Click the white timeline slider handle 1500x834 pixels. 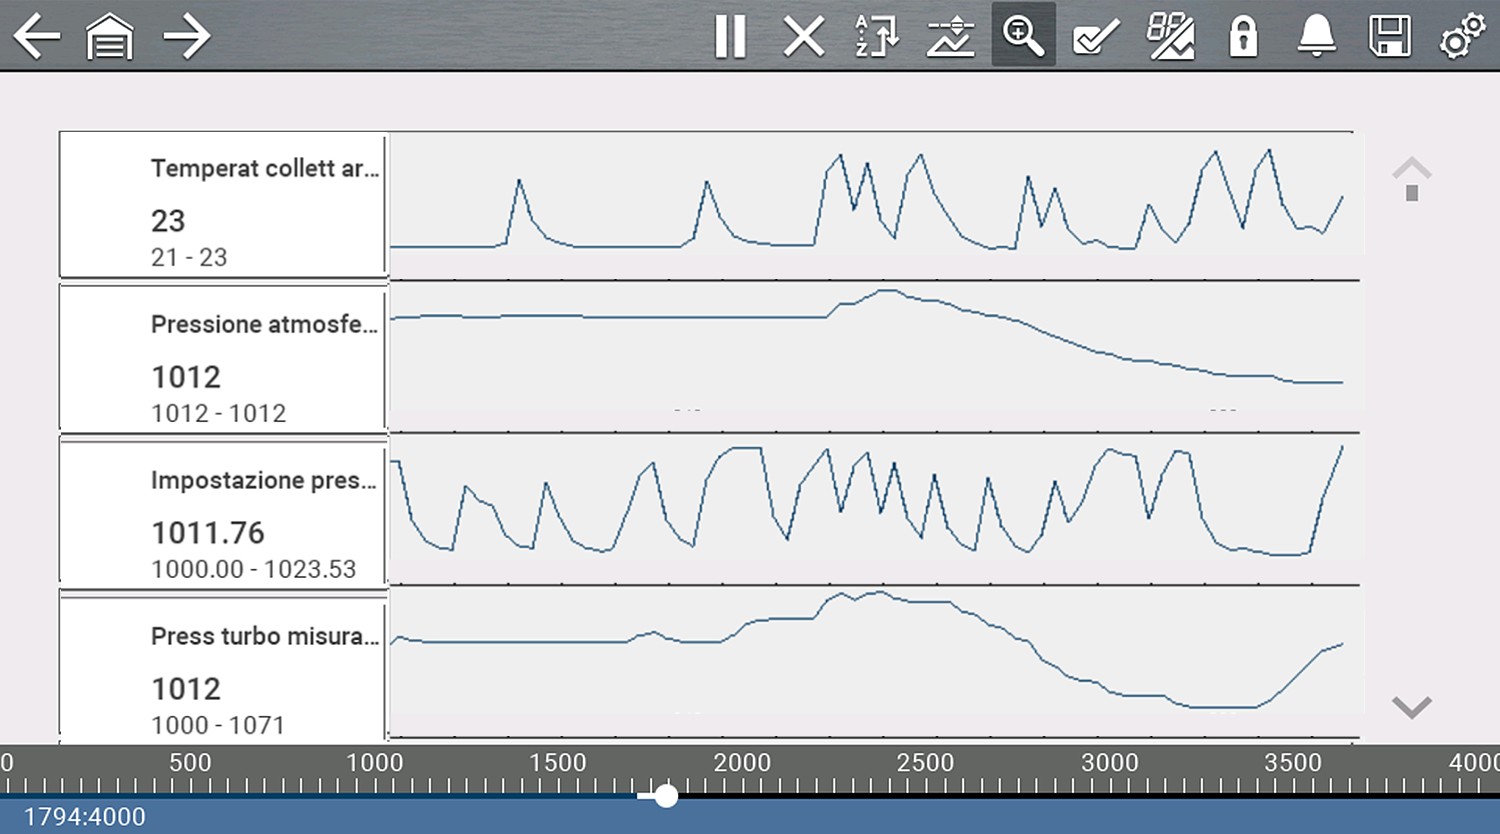[666, 796]
